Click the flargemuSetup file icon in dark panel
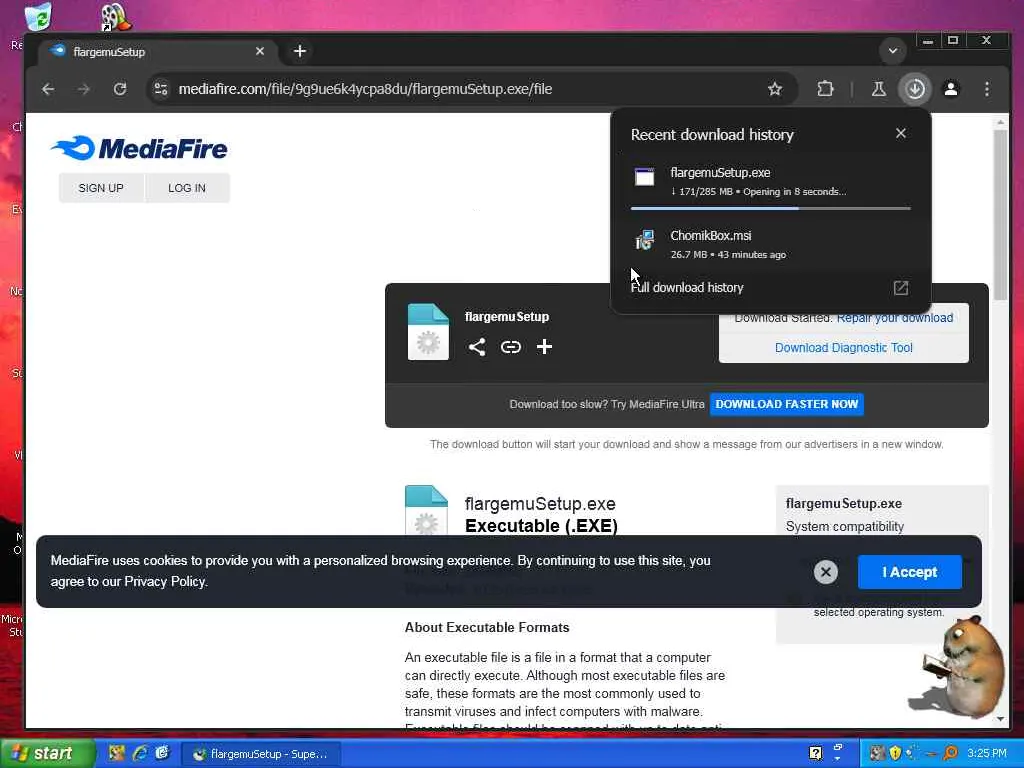 click(x=428, y=332)
